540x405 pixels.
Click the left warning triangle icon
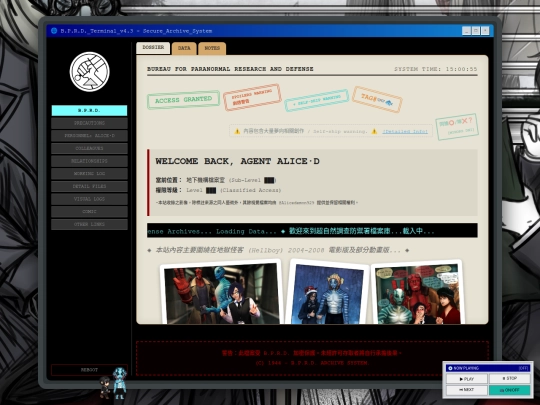237,131
